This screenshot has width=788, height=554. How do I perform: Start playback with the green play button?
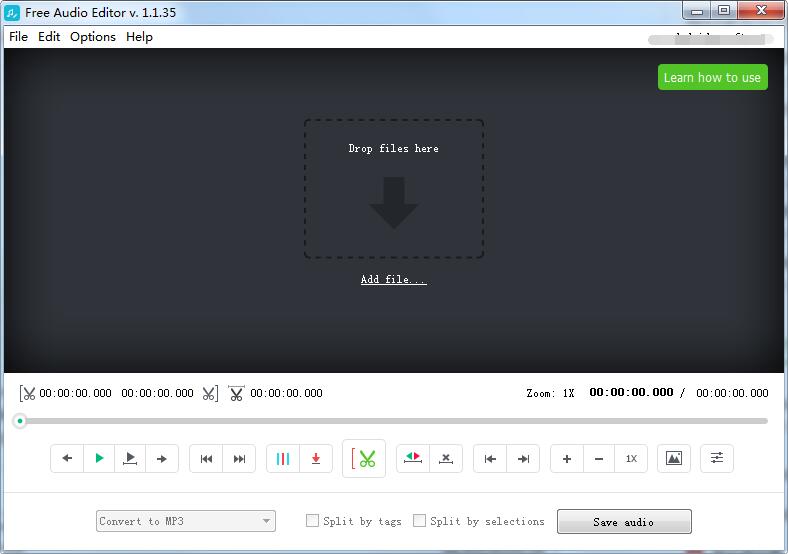point(99,458)
